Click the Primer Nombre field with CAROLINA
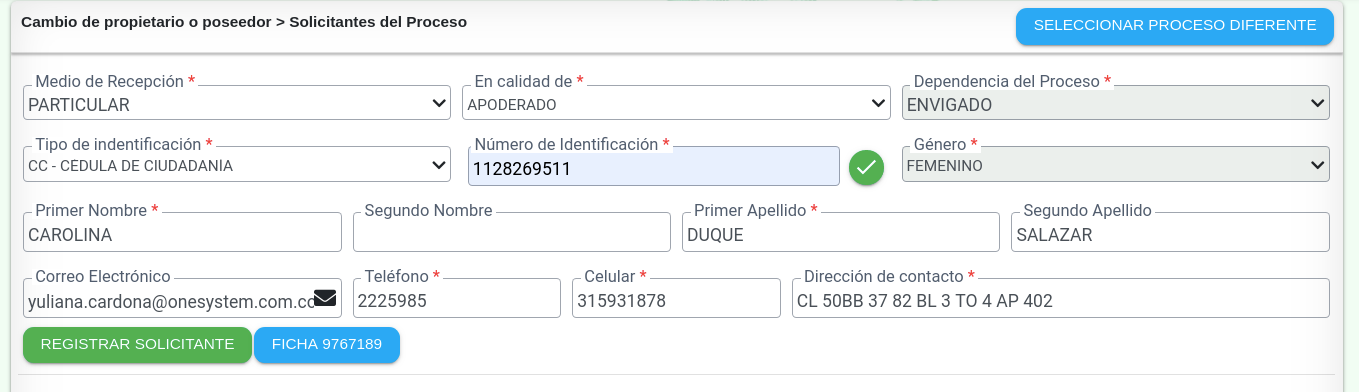Screen dimensions: 1359x392 [x=182, y=232]
